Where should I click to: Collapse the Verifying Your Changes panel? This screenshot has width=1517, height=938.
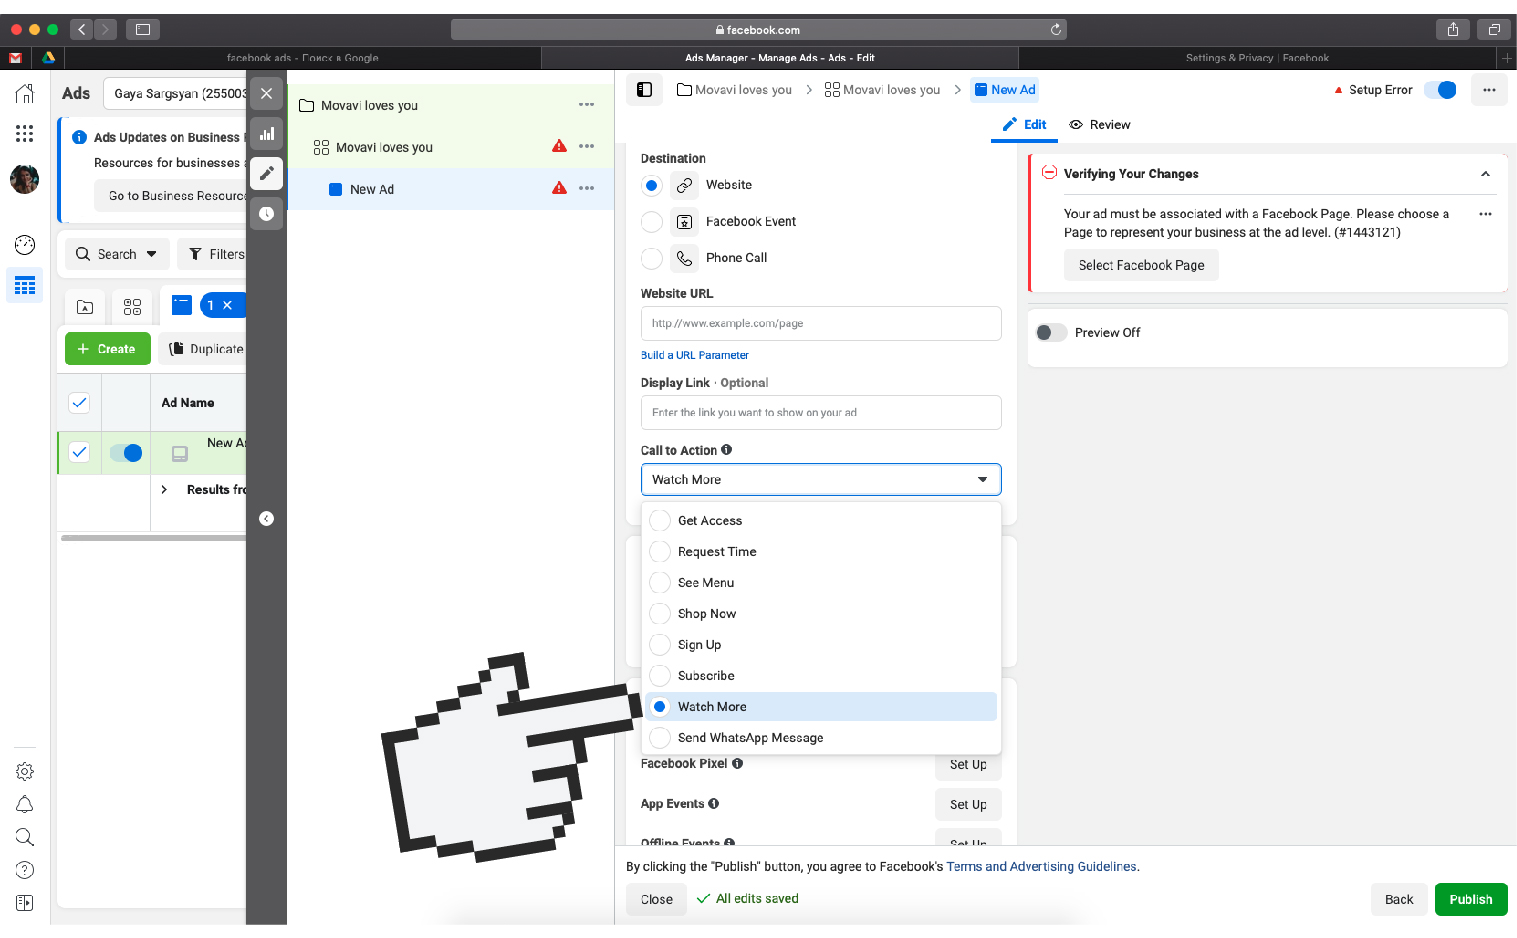pyautogui.click(x=1485, y=174)
